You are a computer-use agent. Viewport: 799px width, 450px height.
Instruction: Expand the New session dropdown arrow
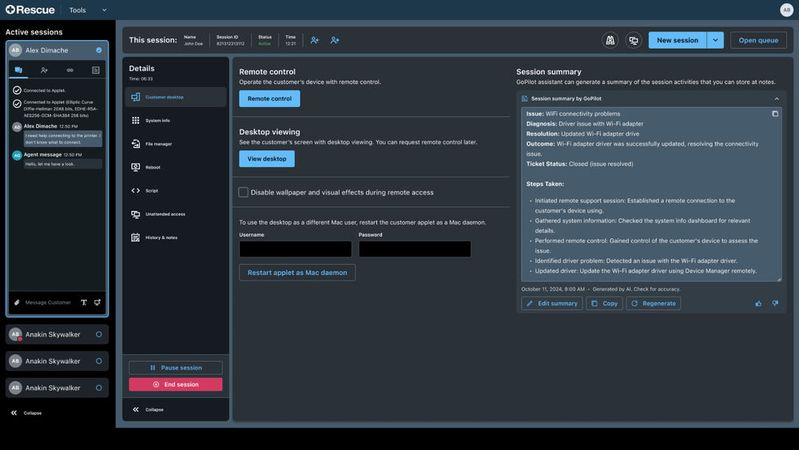click(x=715, y=40)
